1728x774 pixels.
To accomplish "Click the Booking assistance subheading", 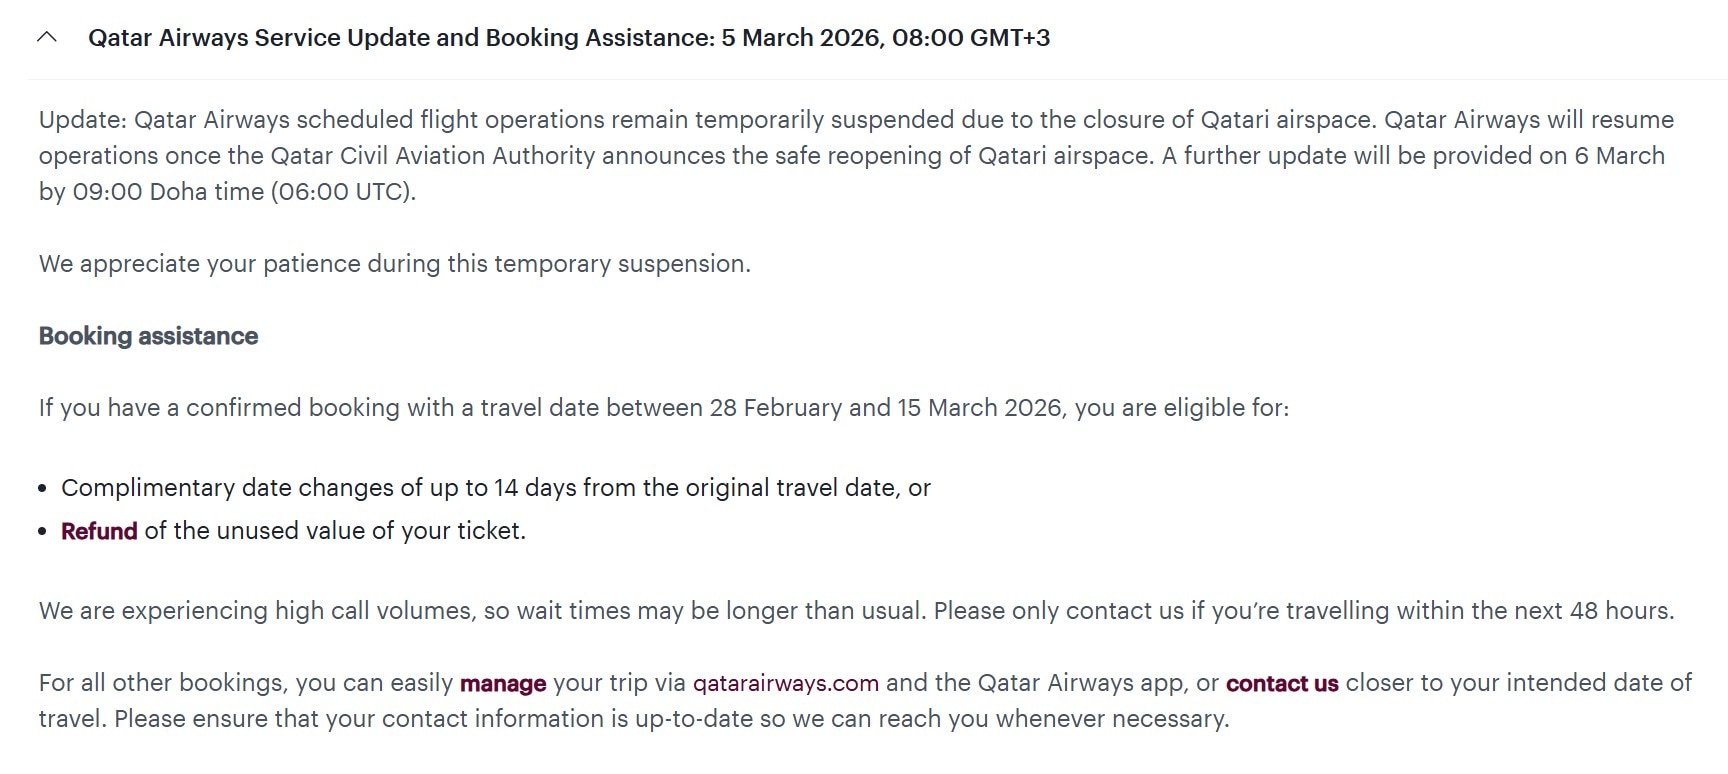I will pos(148,336).
